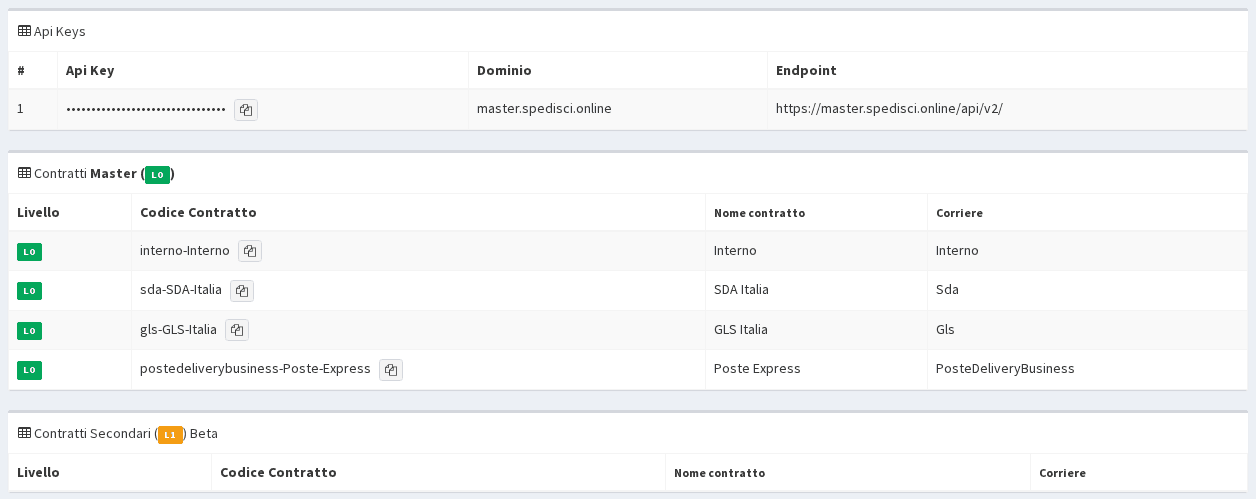Copy the interno-Interno contract code

[x=250, y=251]
